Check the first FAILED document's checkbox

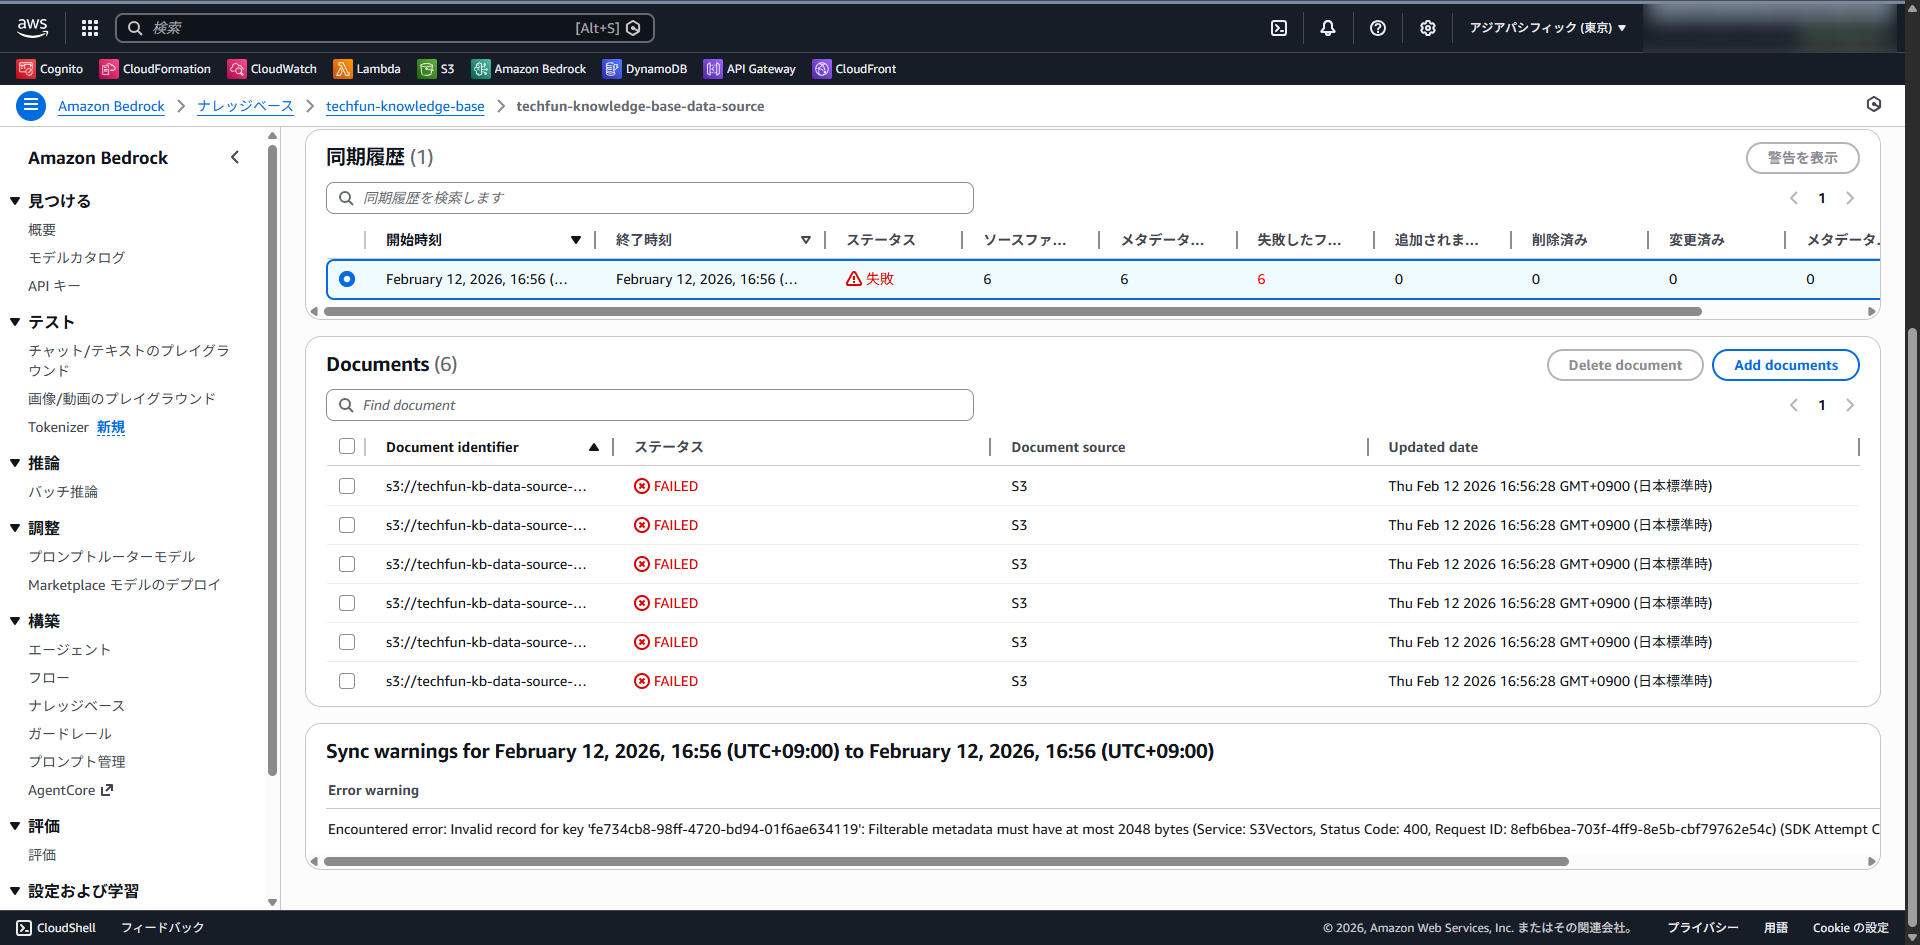tap(347, 486)
